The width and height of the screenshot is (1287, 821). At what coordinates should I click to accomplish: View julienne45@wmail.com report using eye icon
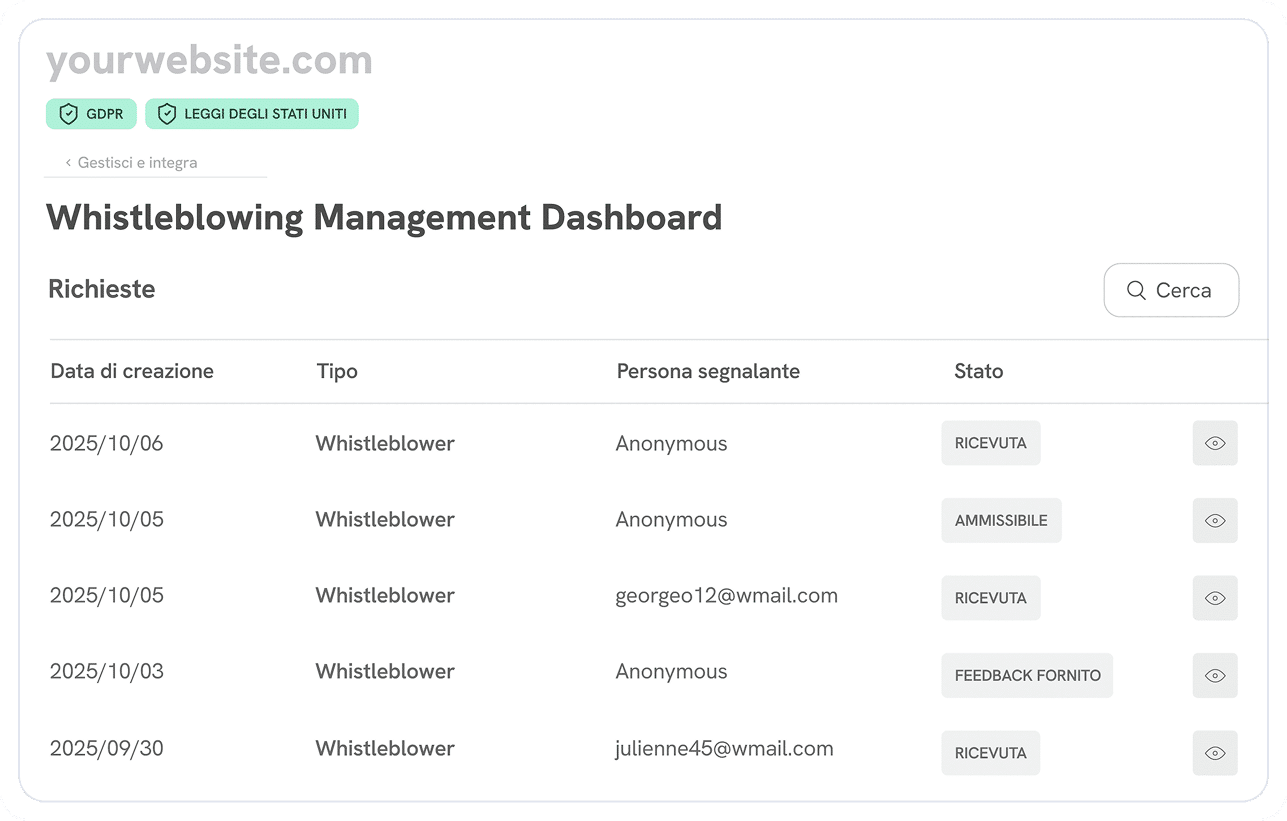(x=1215, y=753)
